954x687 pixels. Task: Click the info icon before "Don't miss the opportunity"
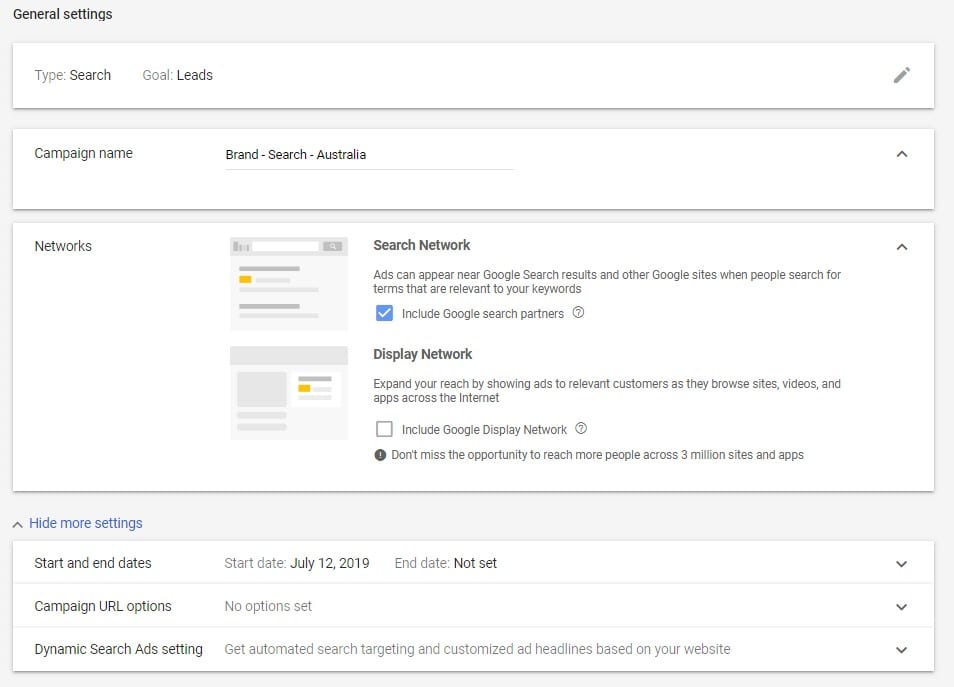click(x=380, y=455)
